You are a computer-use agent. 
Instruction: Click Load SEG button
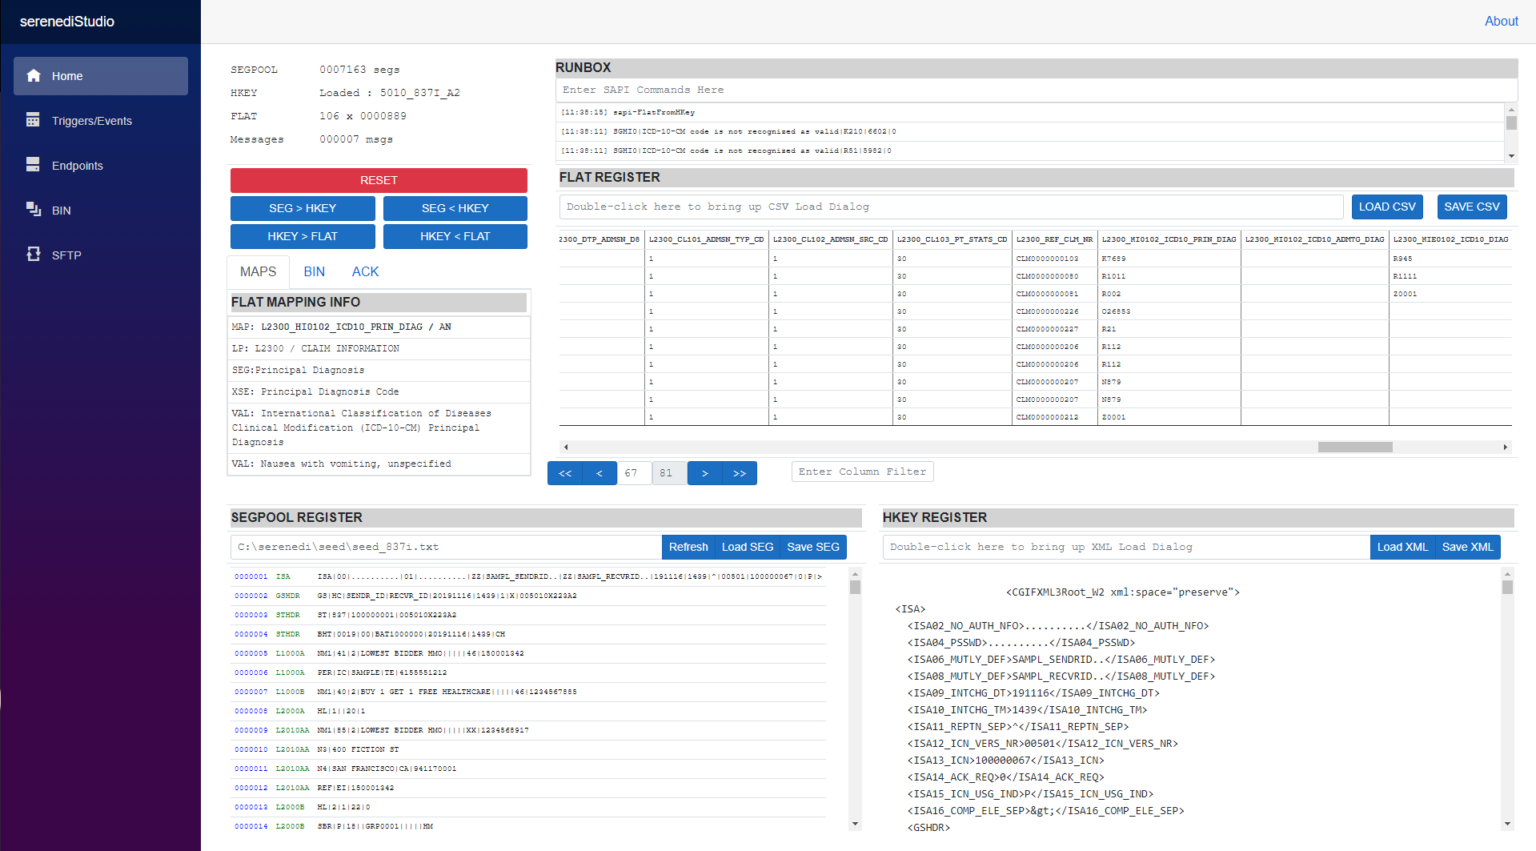pyautogui.click(x=748, y=547)
